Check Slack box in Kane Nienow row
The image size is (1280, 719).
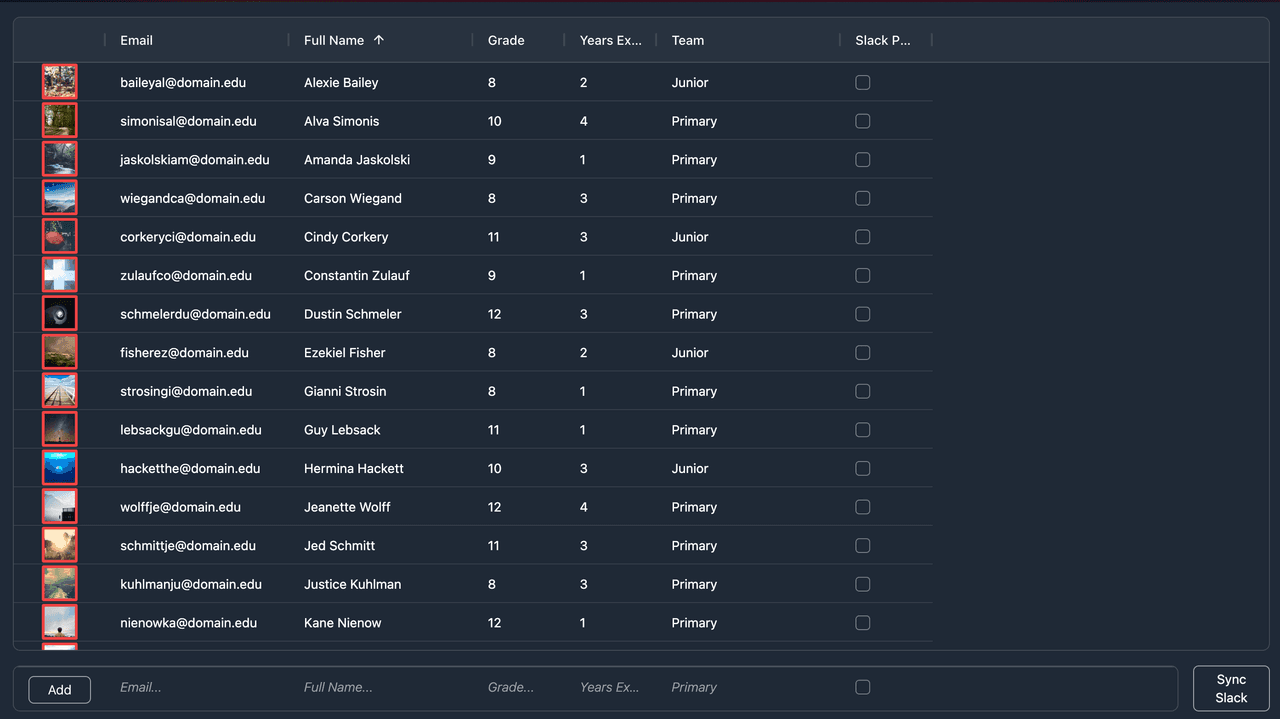pos(863,623)
